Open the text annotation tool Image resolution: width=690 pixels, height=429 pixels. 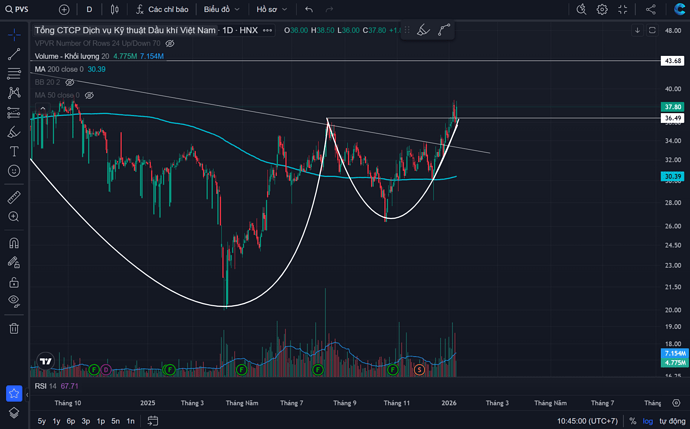(14, 151)
